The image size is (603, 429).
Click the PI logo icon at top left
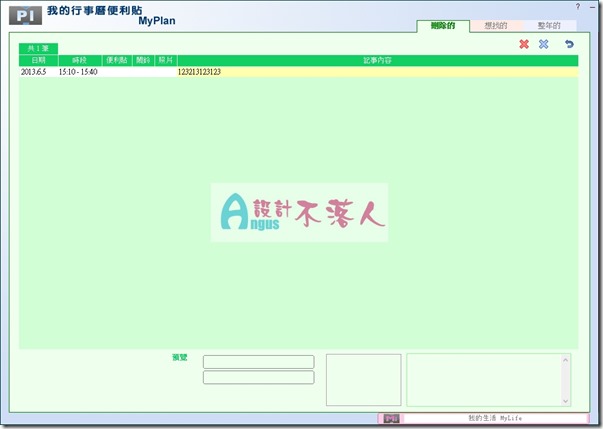[x=24, y=16]
